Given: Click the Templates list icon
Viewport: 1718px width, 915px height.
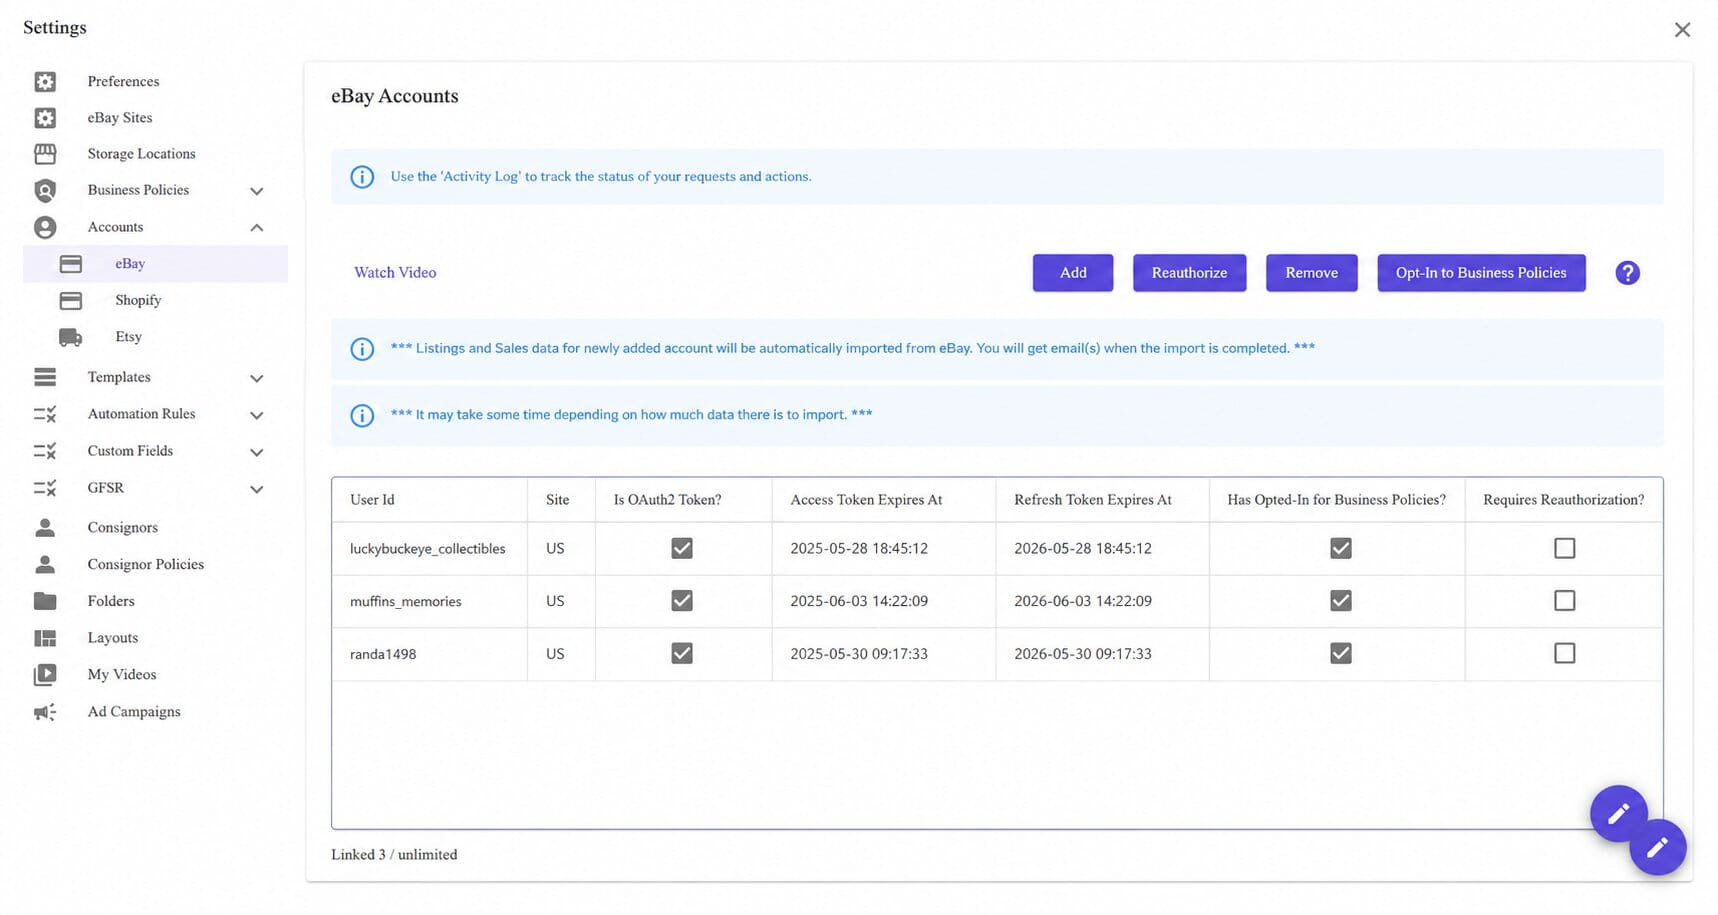Looking at the screenshot, I should (x=45, y=377).
